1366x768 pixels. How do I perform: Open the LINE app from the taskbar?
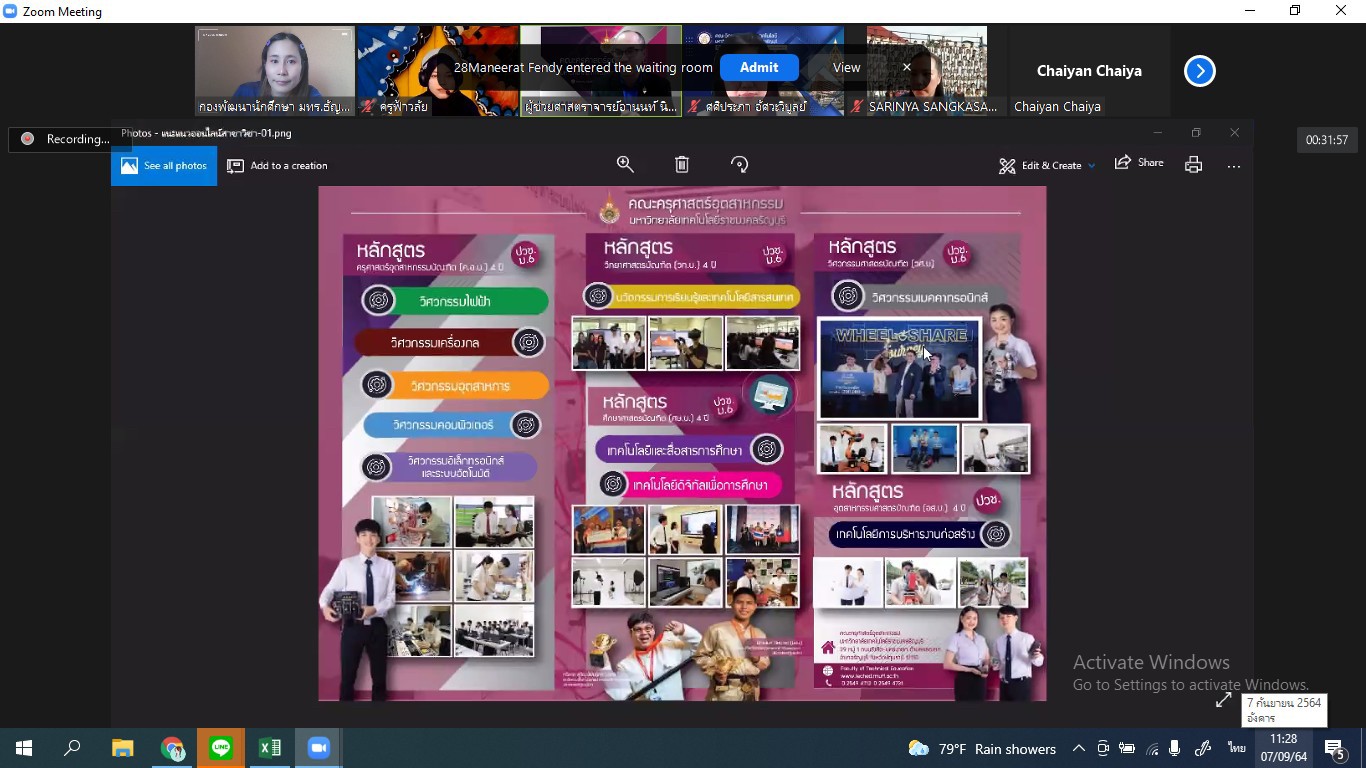tap(221, 748)
